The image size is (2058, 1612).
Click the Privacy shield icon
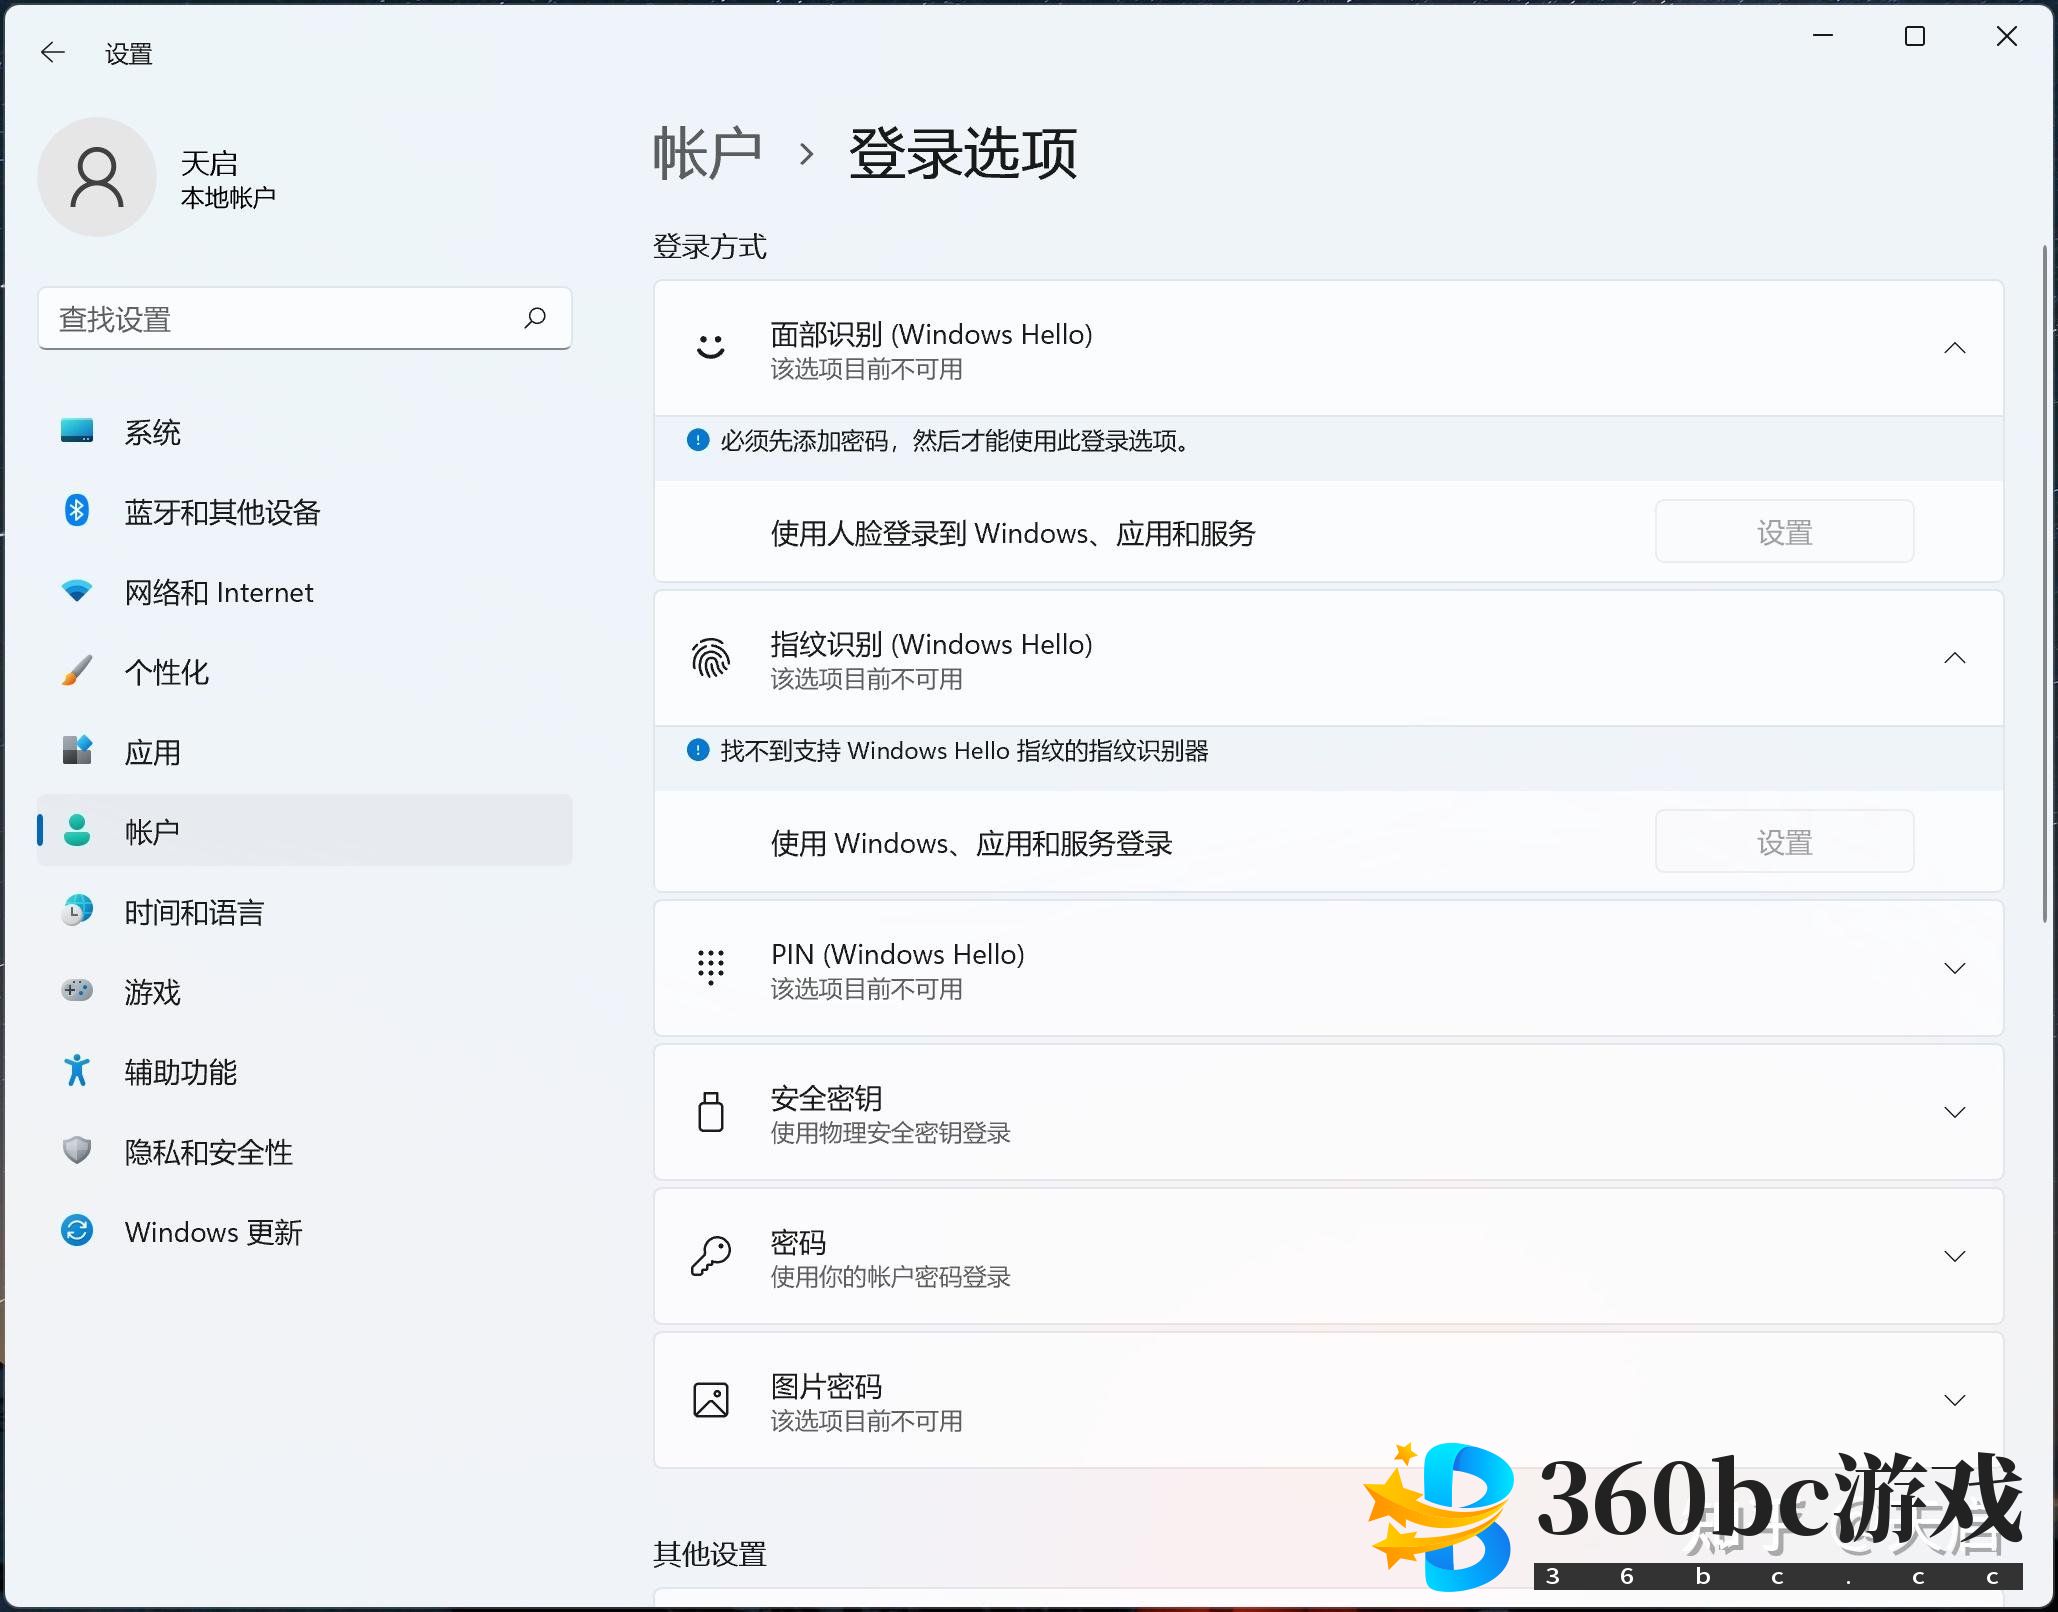77,1151
